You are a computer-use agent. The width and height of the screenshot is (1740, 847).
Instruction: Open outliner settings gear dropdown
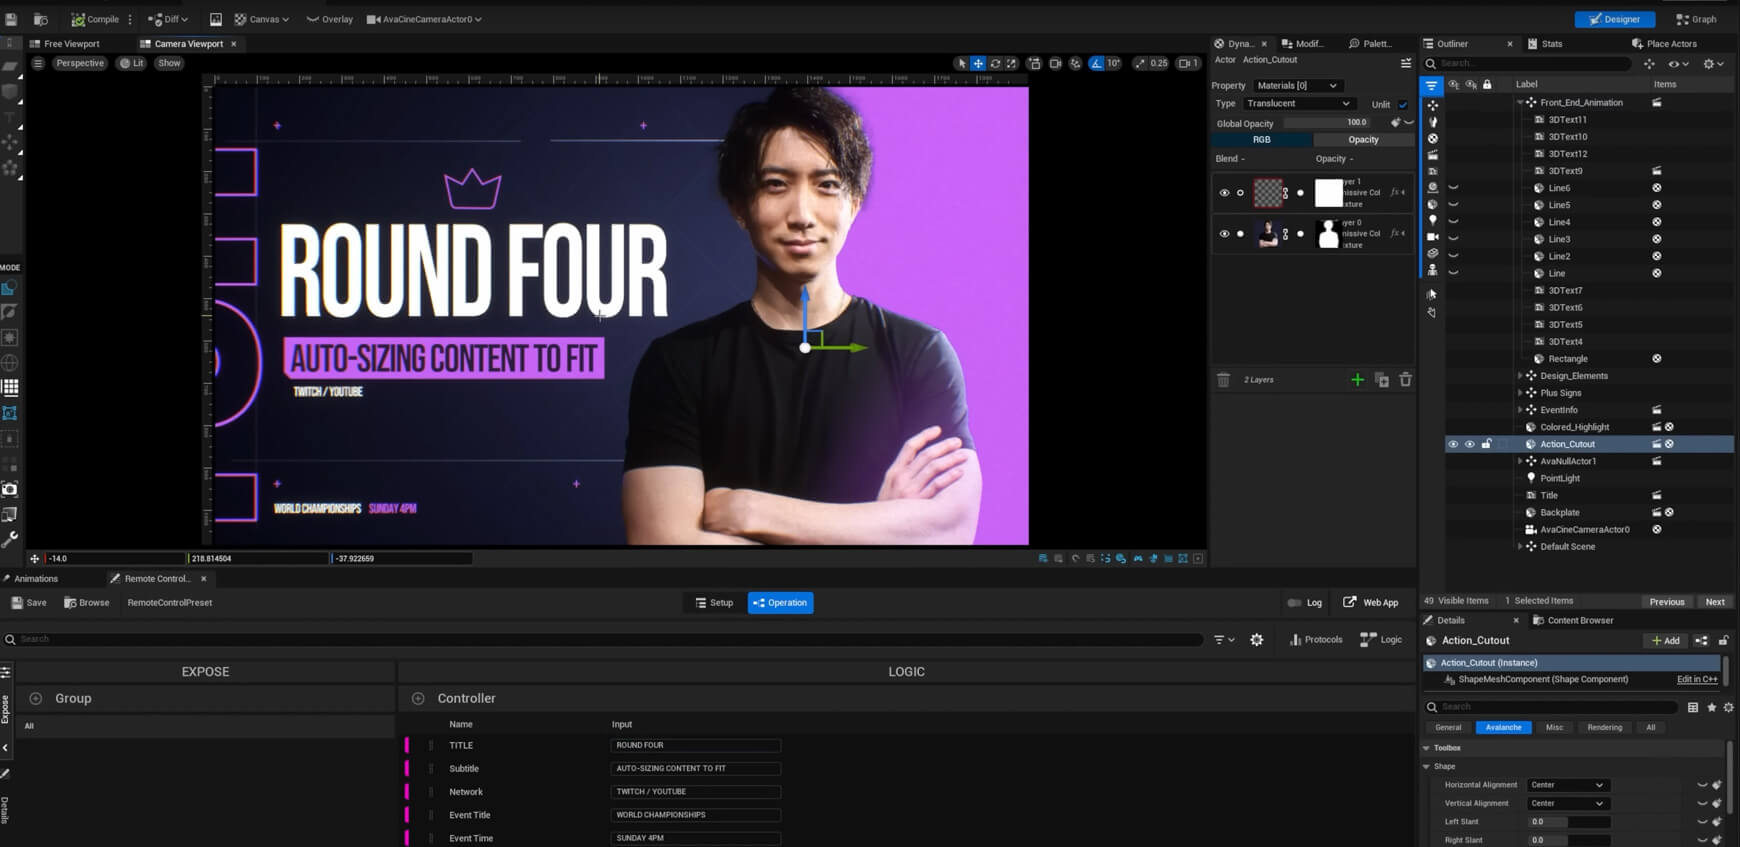(x=1714, y=64)
